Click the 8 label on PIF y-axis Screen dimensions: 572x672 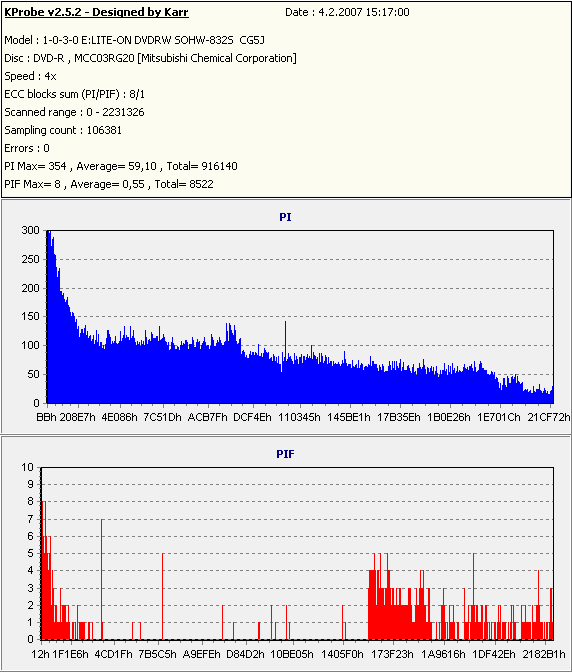pos(30,502)
